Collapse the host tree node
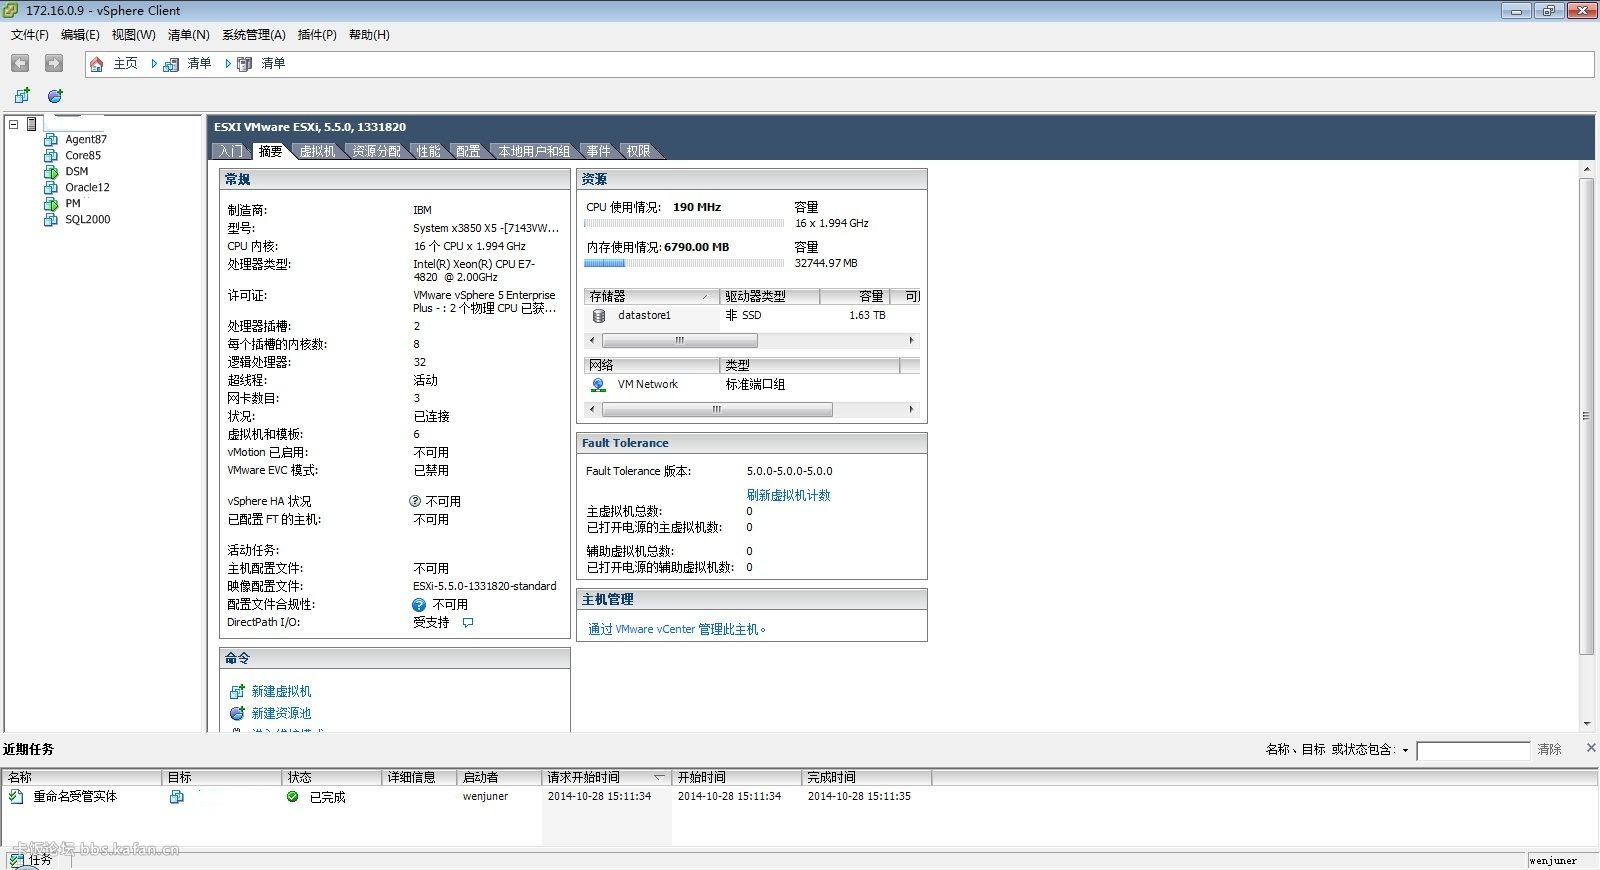This screenshot has width=1600, height=870. pos(13,124)
